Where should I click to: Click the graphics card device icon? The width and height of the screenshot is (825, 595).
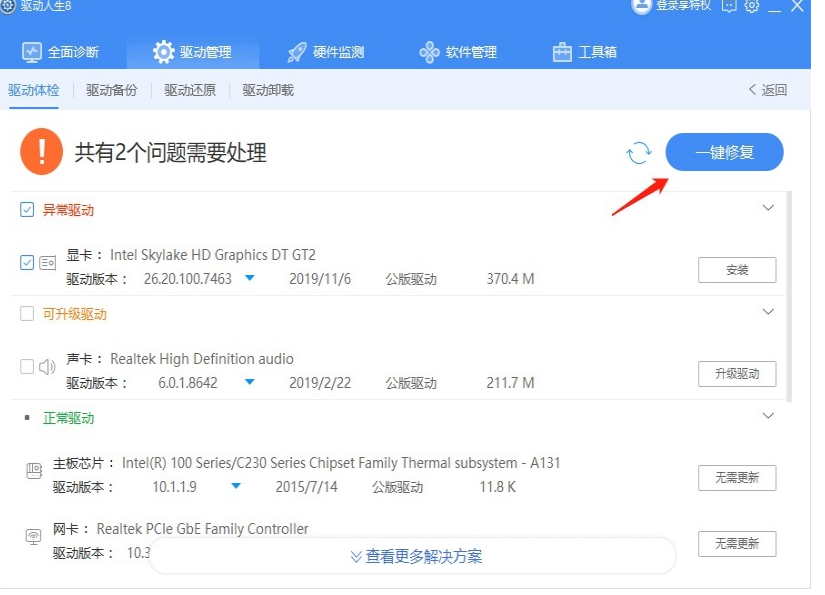[47, 263]
